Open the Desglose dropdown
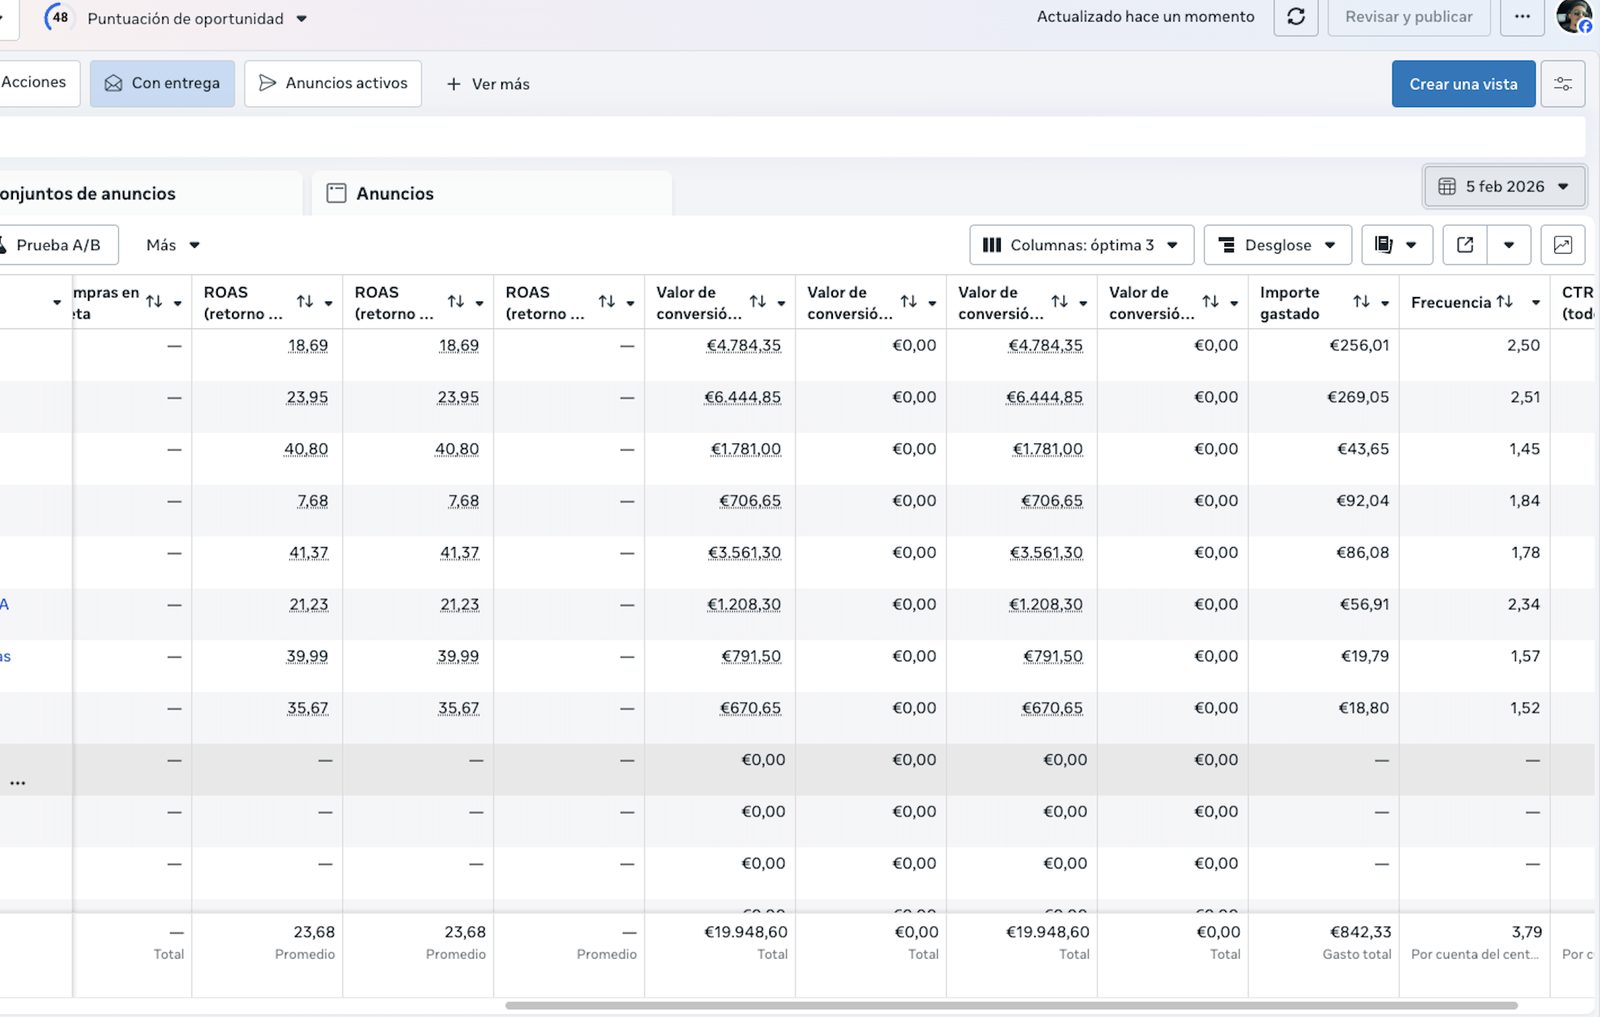The image size is (1600, 1017). pyautogui.click(x=1277, y=245)
